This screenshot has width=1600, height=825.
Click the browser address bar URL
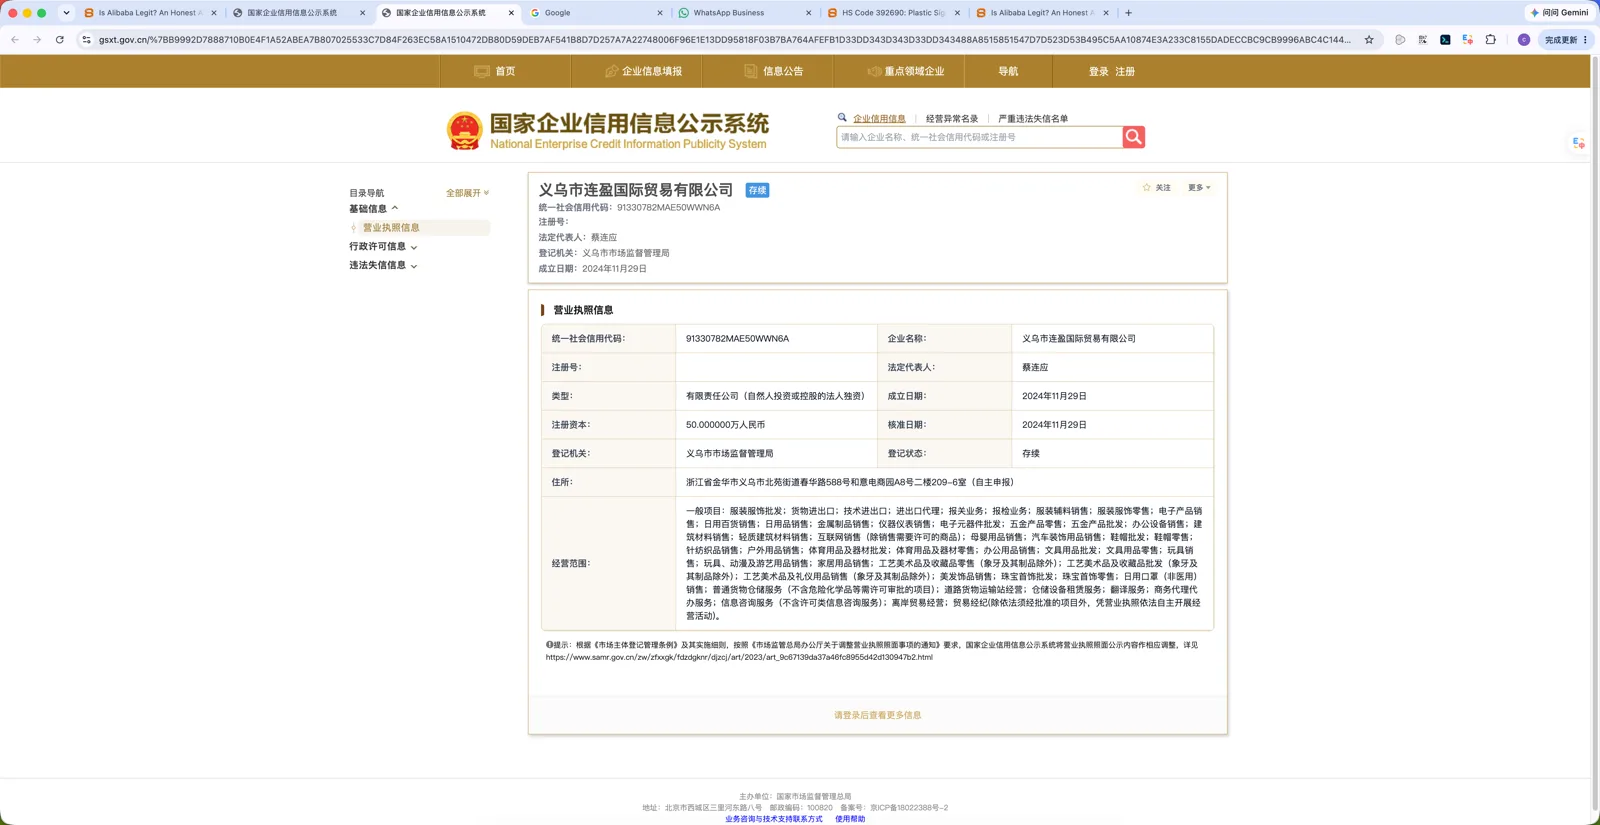click(x=724, y=40)
